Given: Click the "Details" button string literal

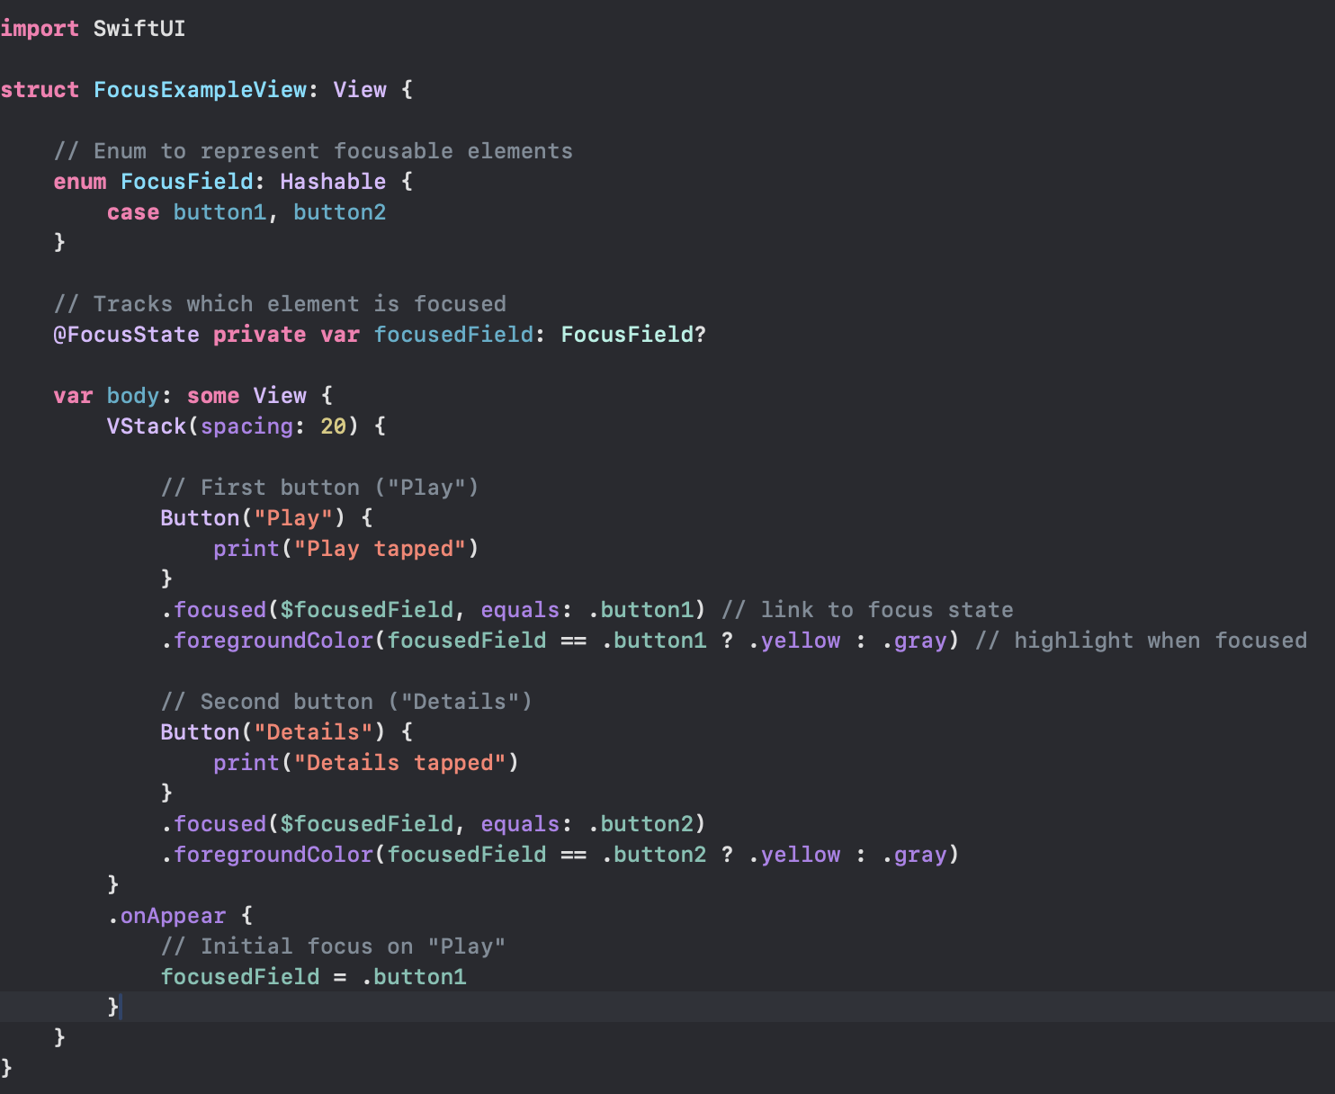Looking at the screenshot, I should [313, 731].
